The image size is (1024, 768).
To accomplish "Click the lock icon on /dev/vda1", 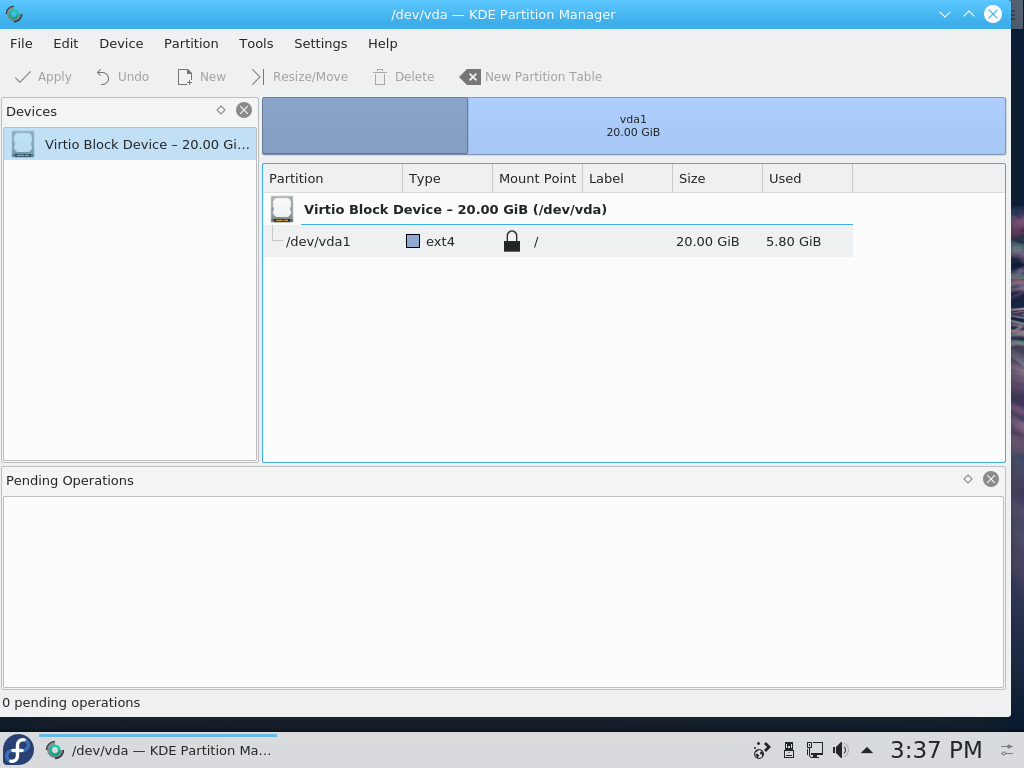I will point(512,242).
